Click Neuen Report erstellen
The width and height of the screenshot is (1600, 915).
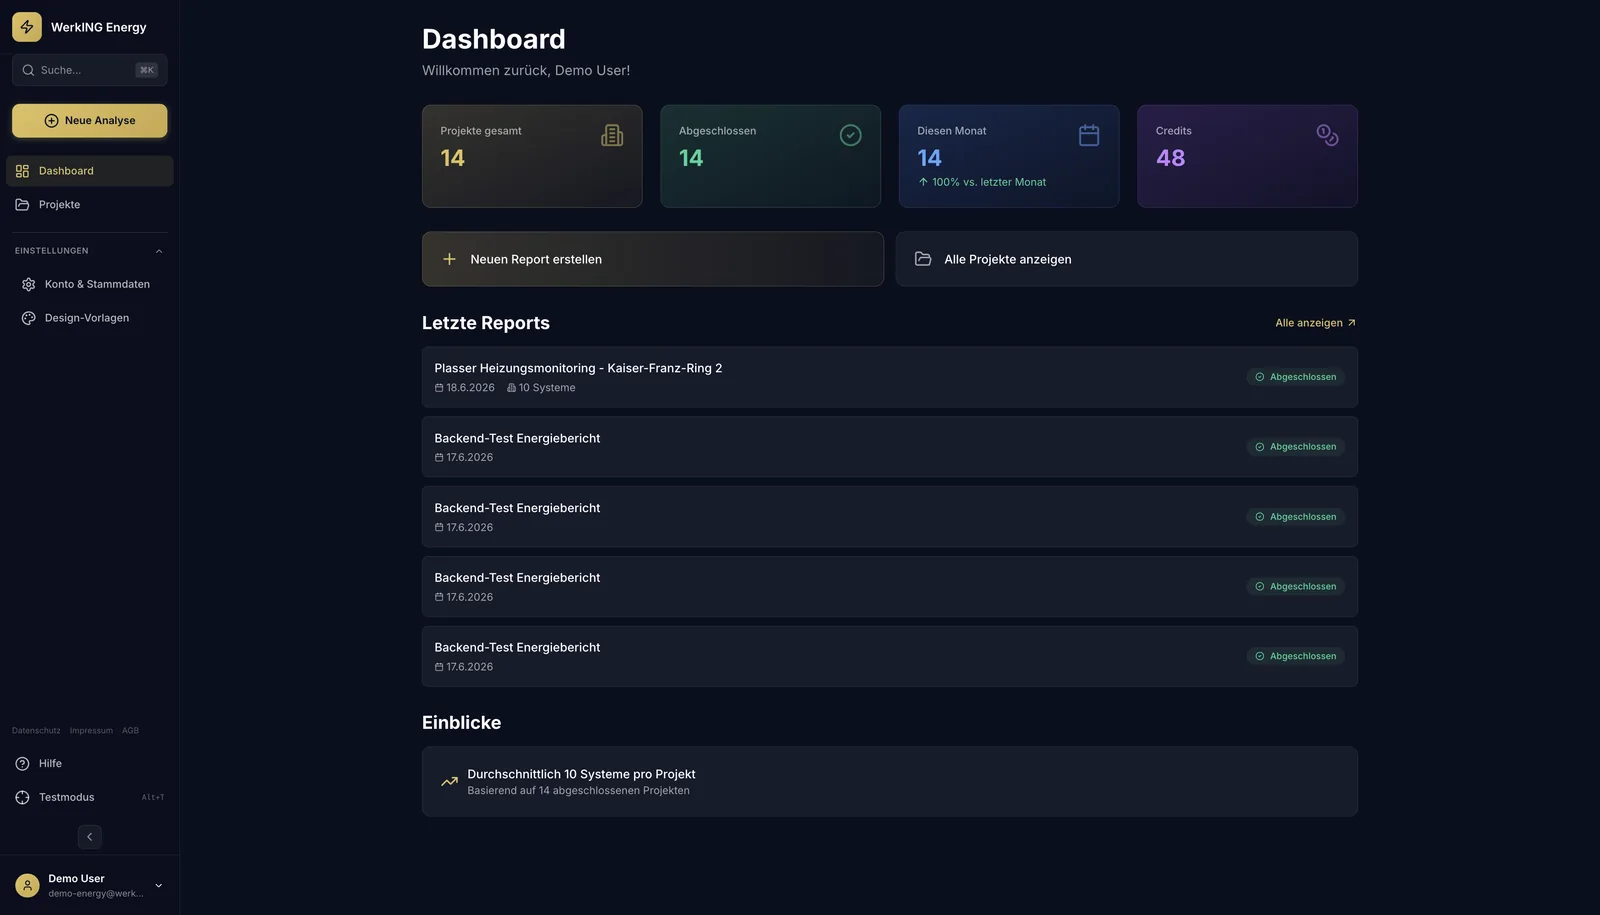point(653,259)
